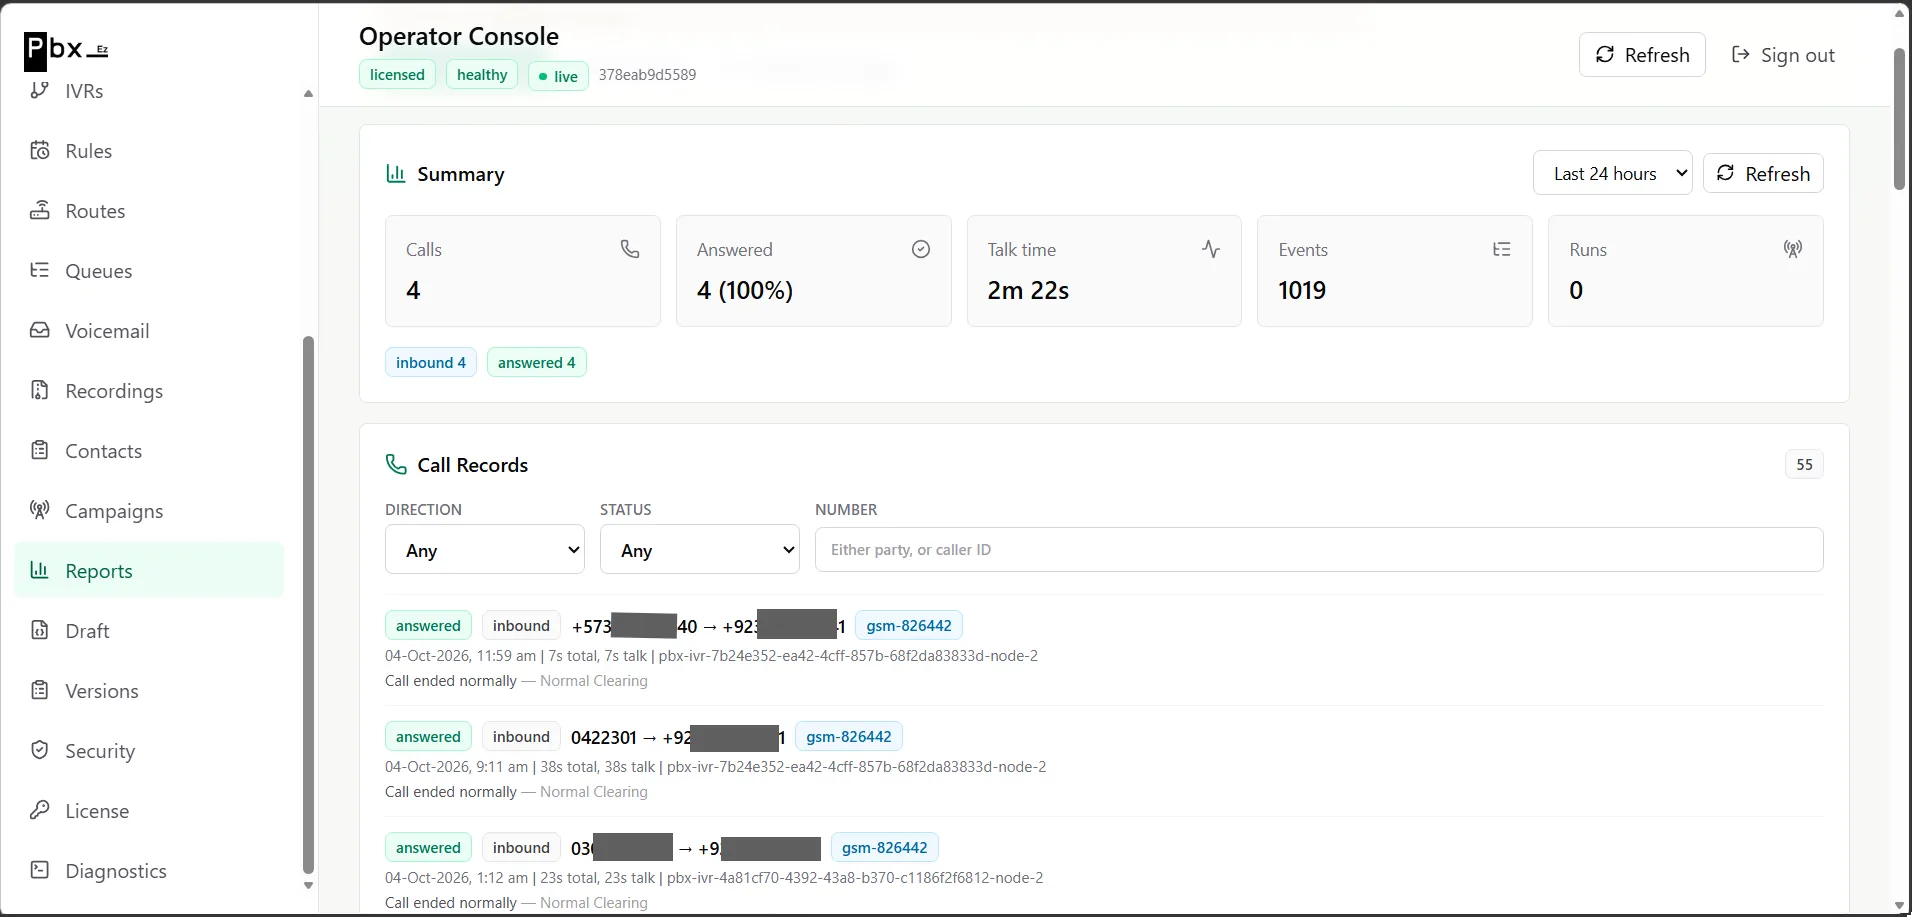The width and height of the screenshot is (1912, 917).
Task: Sign out of the Operator Console
Action: (1783, 55)
